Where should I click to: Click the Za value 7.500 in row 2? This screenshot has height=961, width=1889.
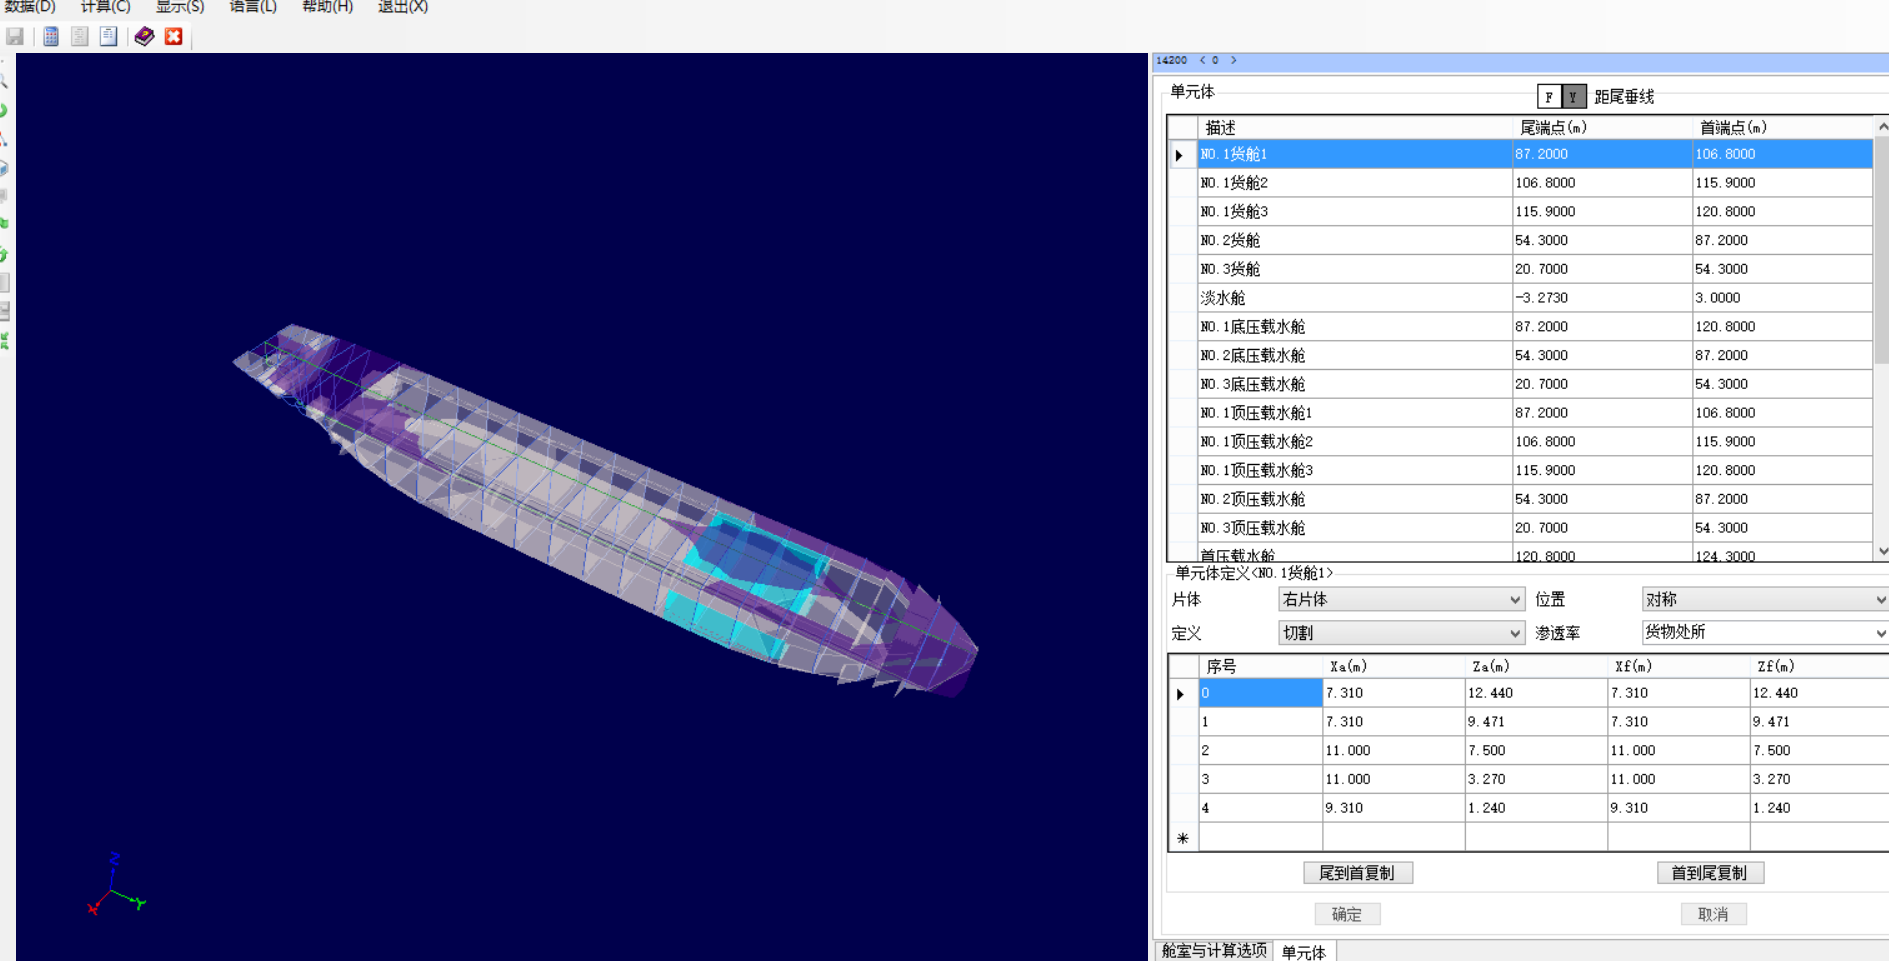point(1536,751)
